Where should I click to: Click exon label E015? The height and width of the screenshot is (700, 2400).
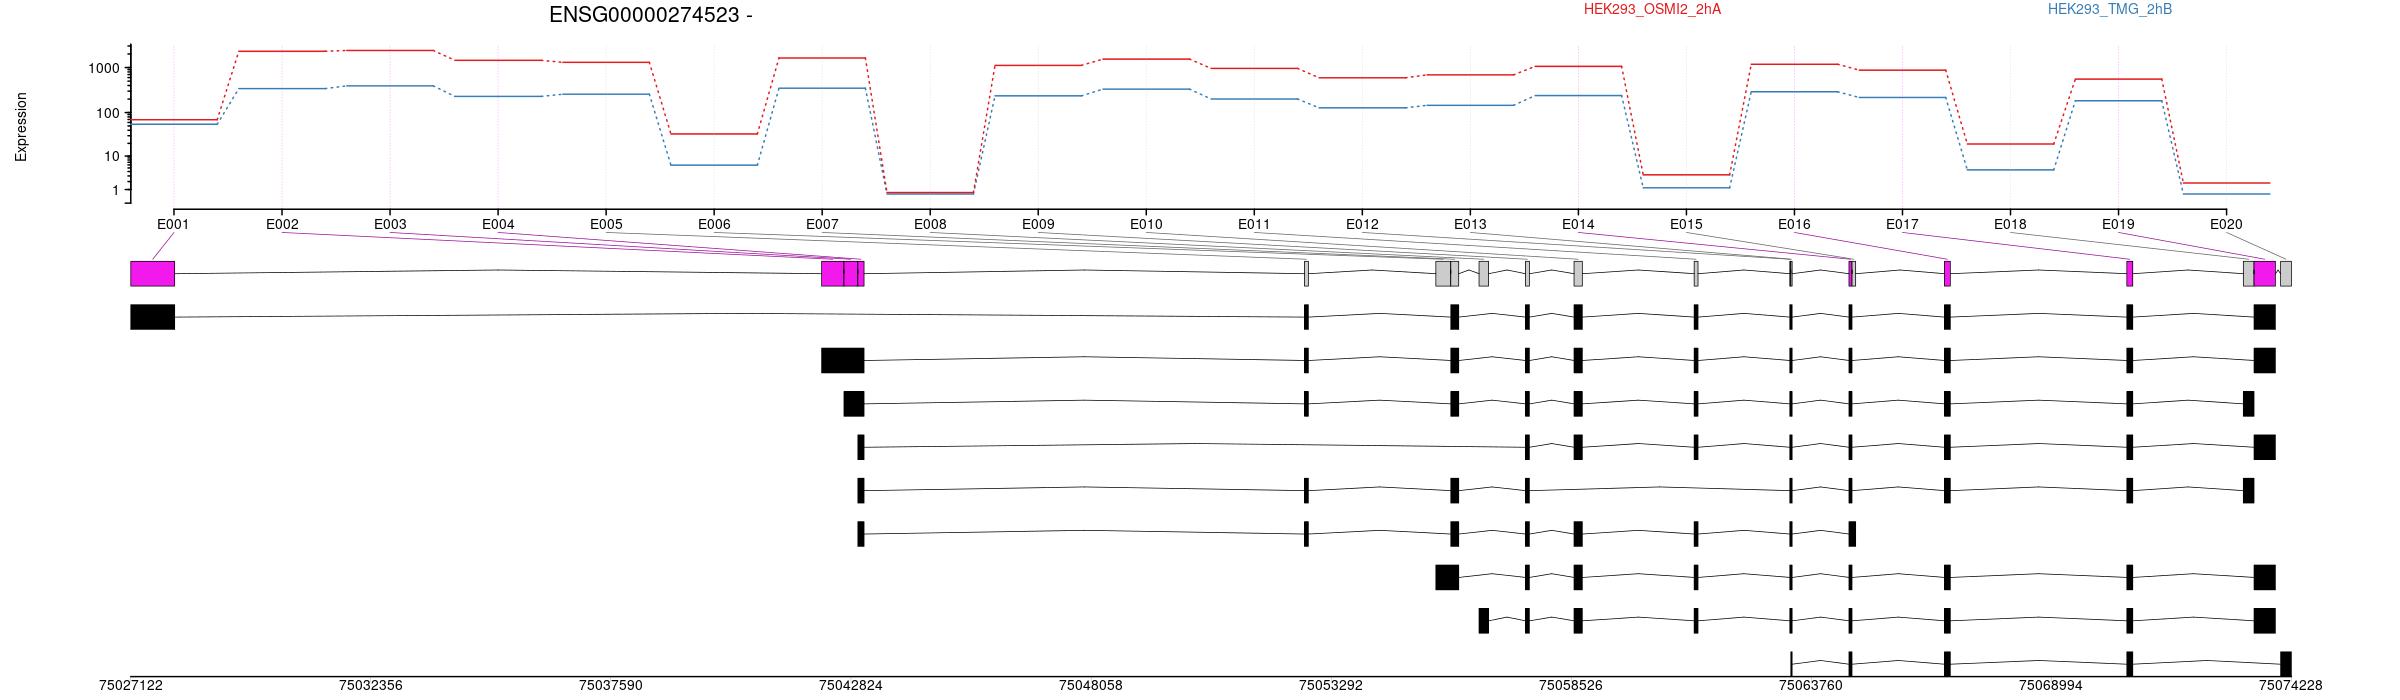click(1686, 225)
